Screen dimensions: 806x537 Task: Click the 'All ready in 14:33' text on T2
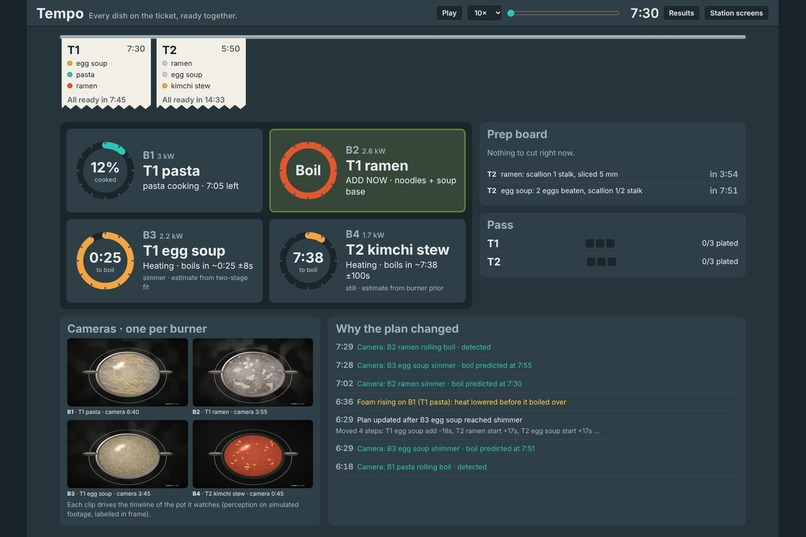click(x=193, y=100)
